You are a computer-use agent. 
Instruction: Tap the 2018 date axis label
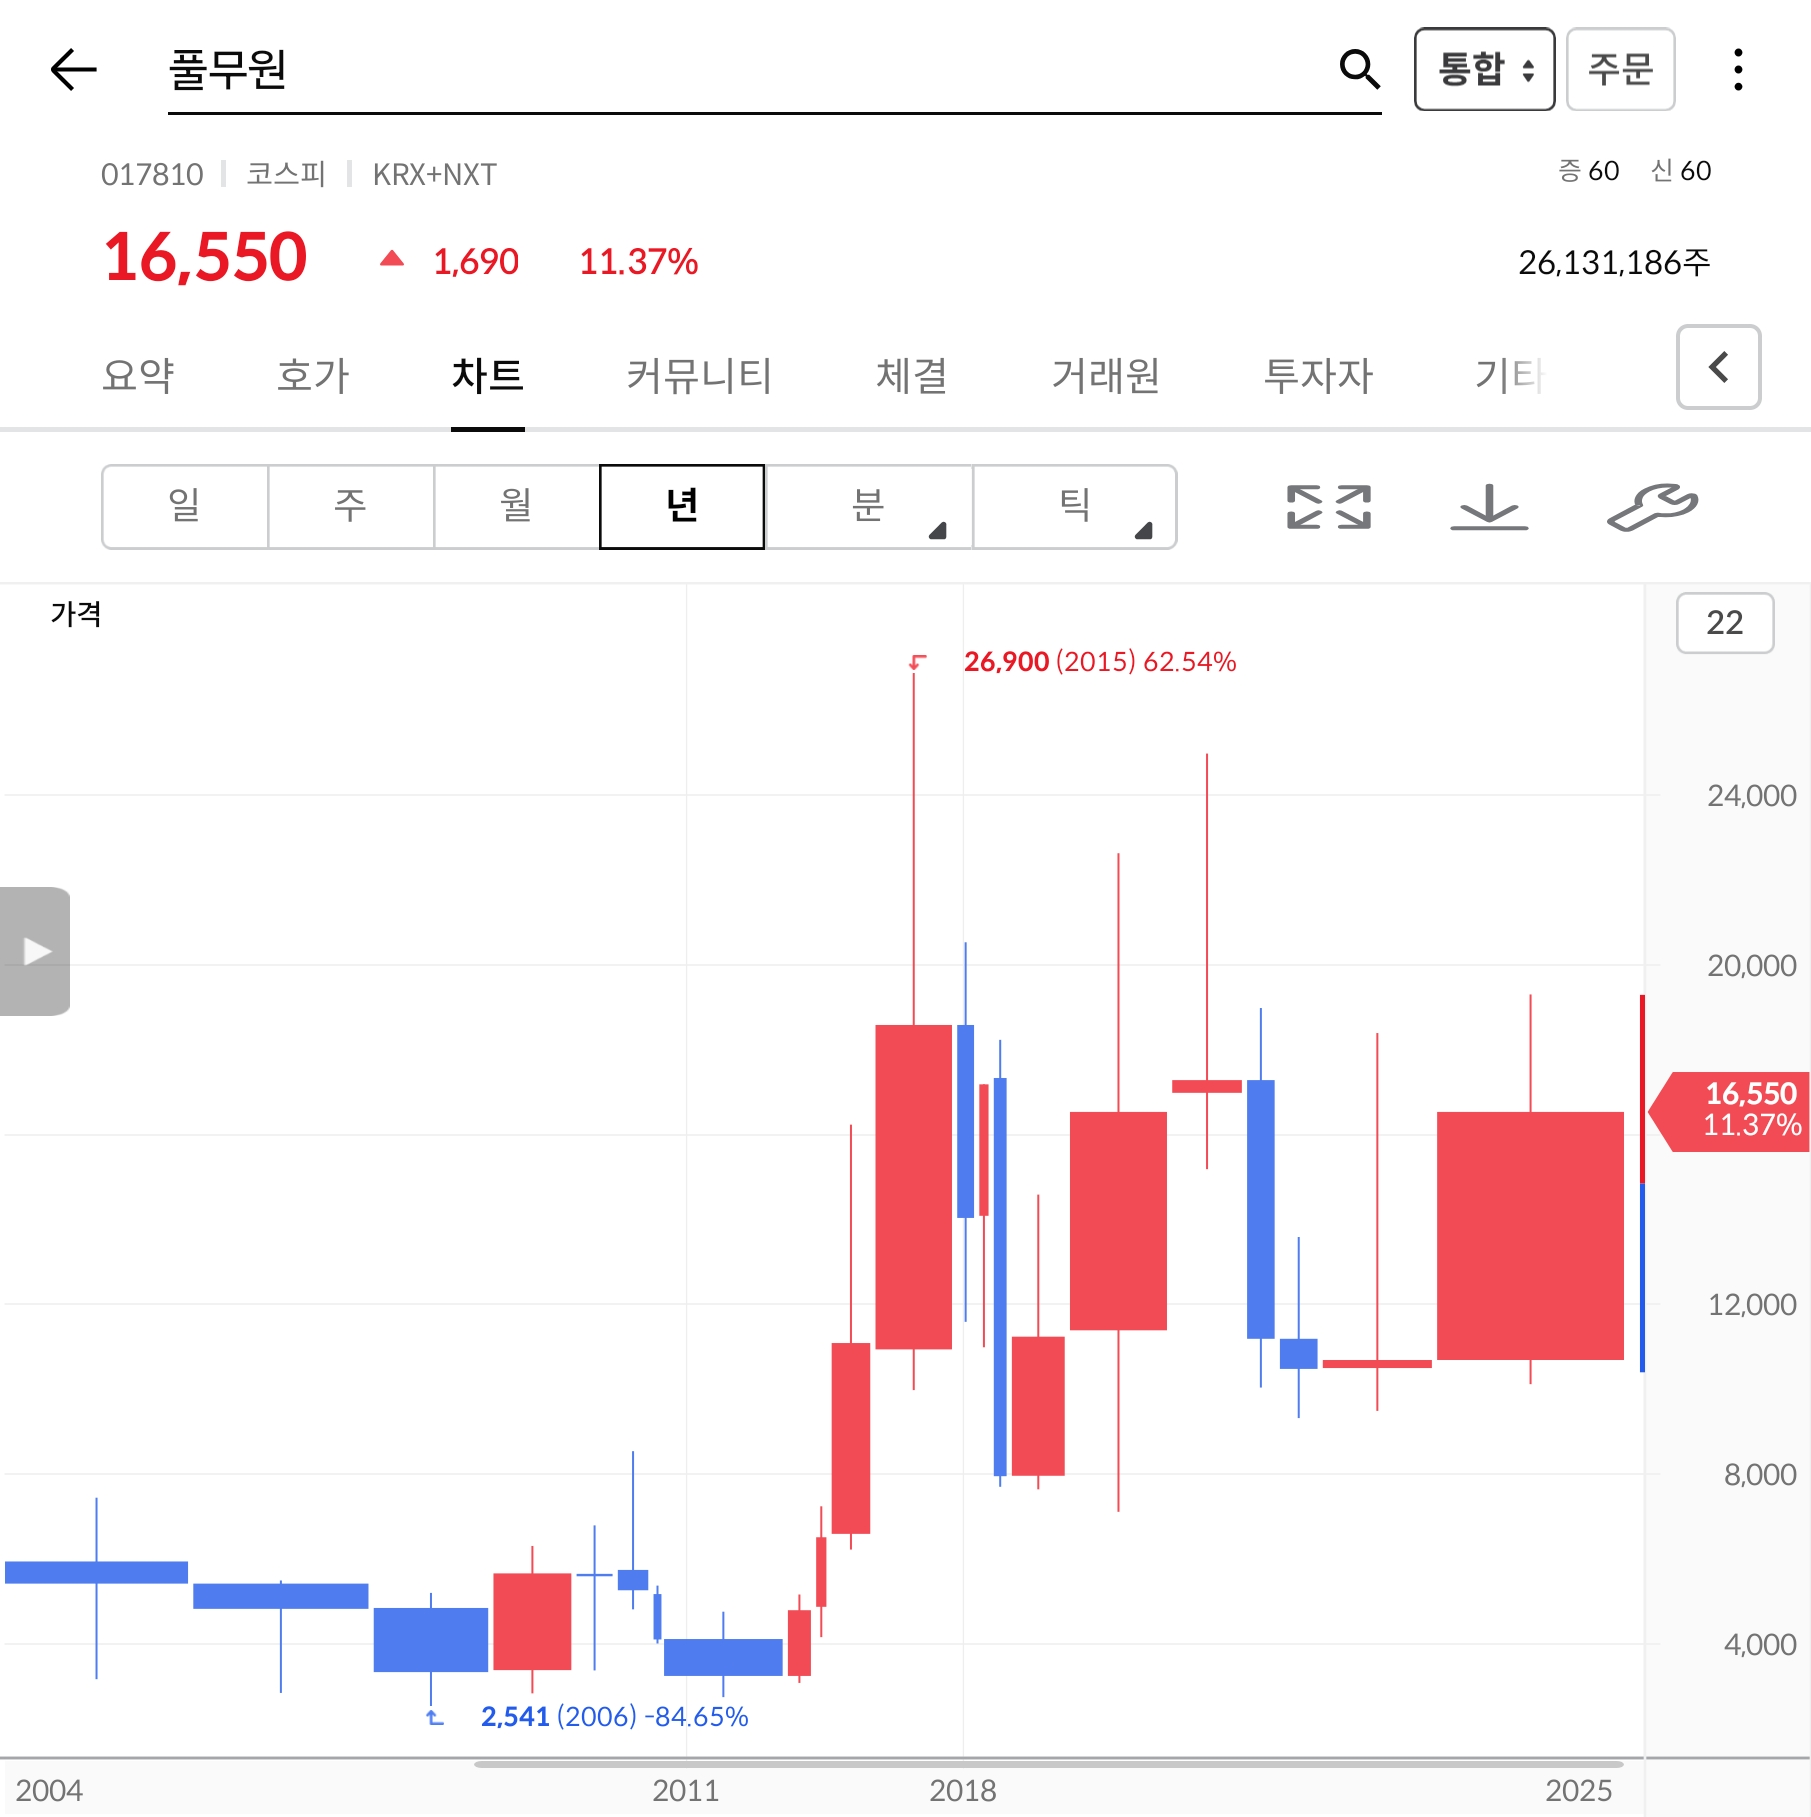[963, 1791]
